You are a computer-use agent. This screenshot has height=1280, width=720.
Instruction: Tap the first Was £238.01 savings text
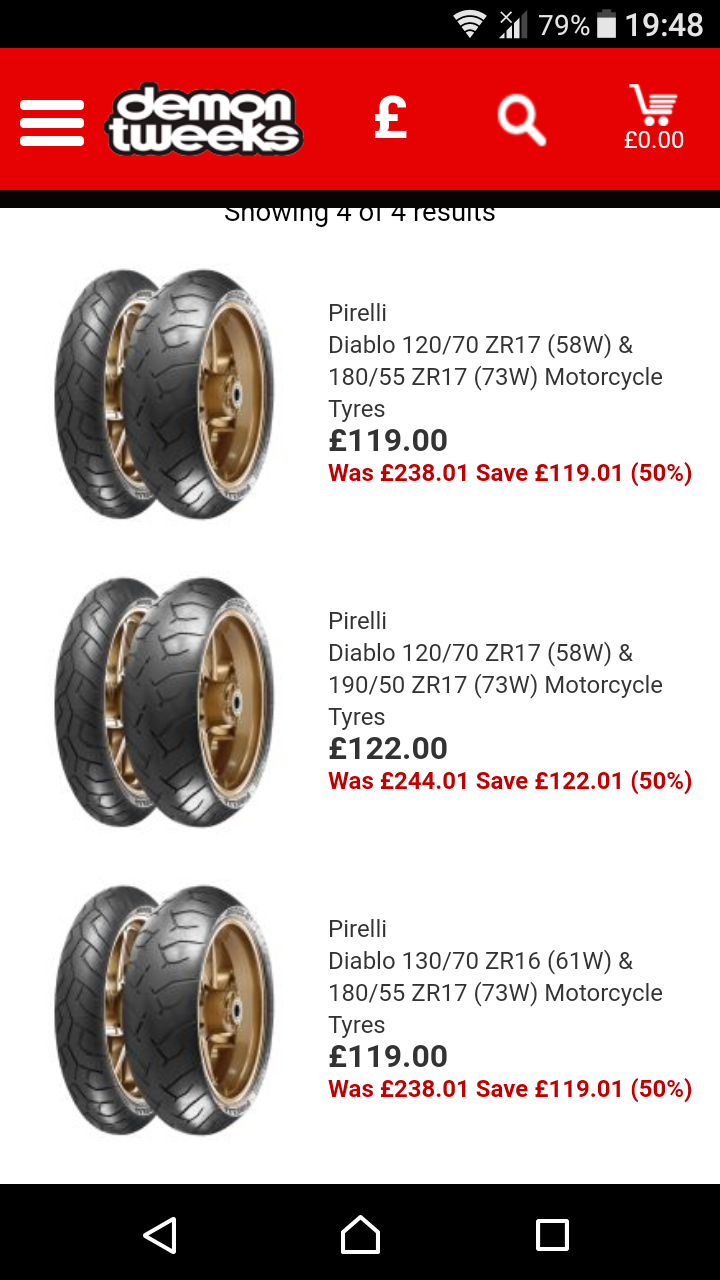[x=510, y=473]
